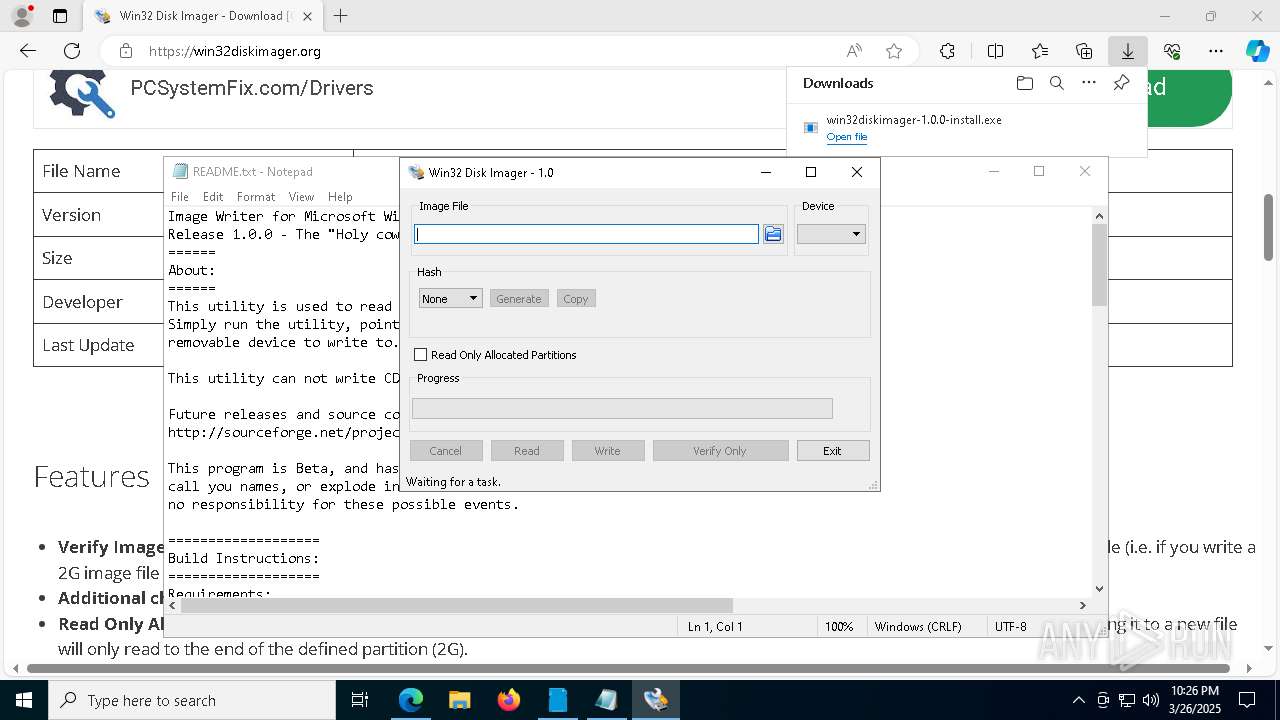This screenshot has height=720, width=1280.
Task: Open Edit menu in Notepad
Action: click(x=213, y=197)
